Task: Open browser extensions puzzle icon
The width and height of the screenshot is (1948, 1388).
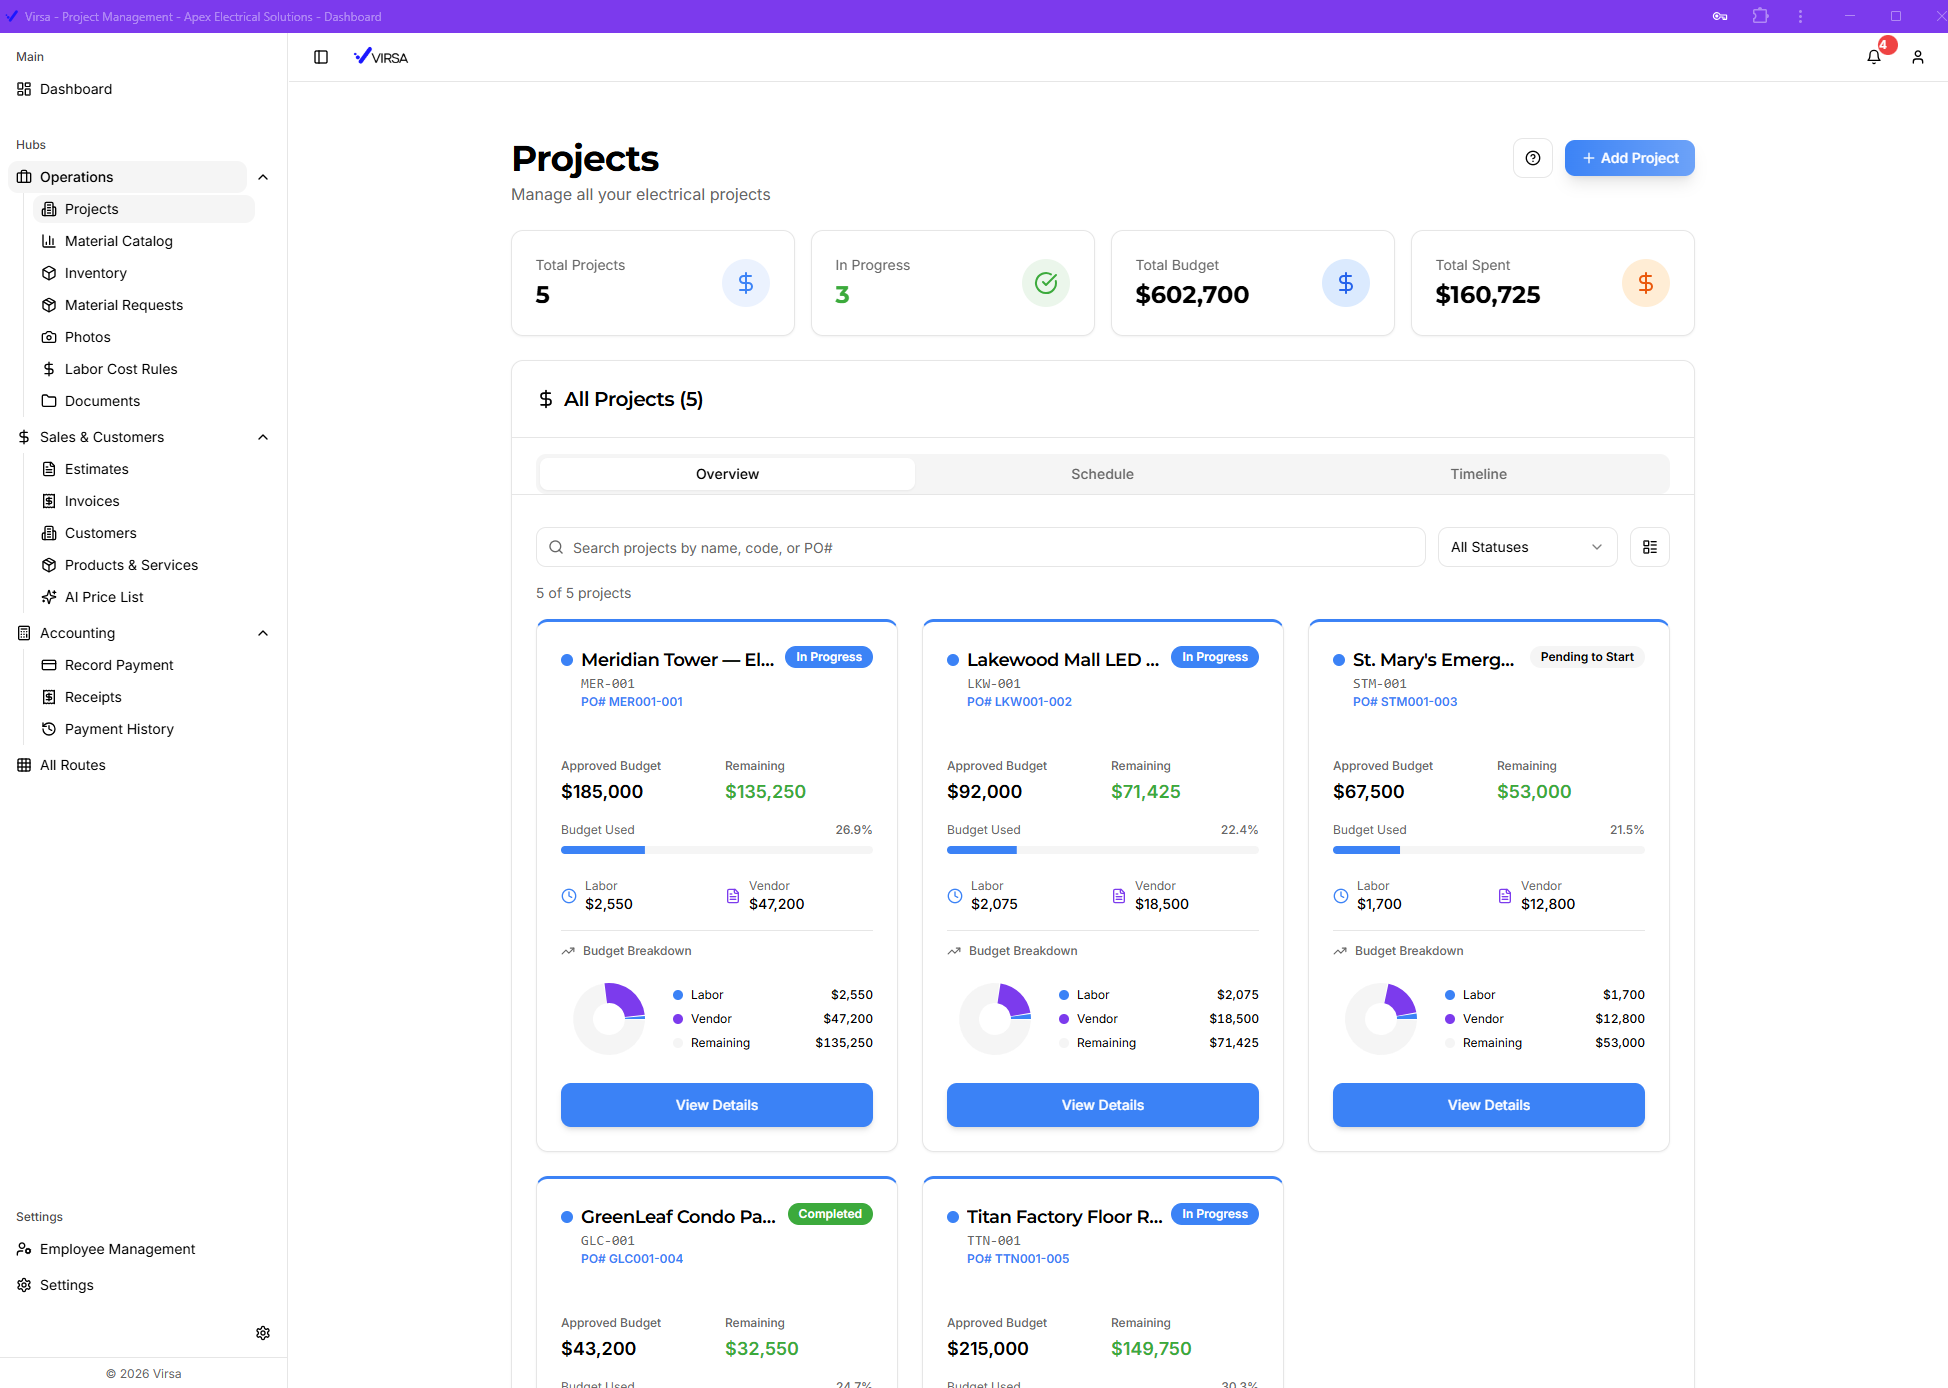Action: pyautogui.click(x=1760, y=16)
